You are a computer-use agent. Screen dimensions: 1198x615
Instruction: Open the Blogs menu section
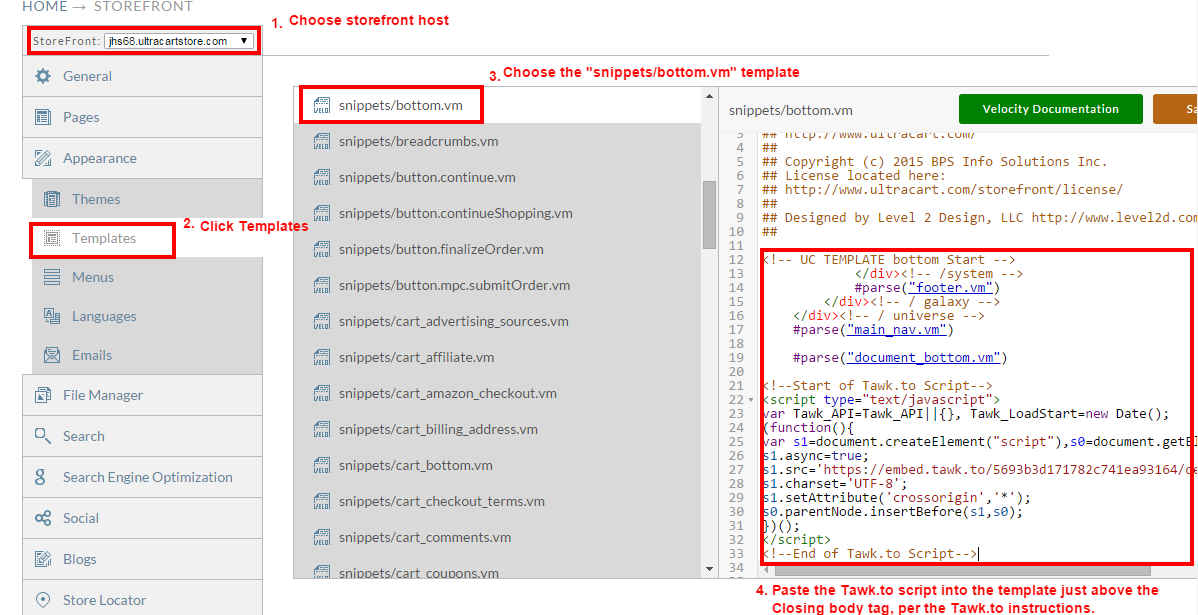click(142, 559)
